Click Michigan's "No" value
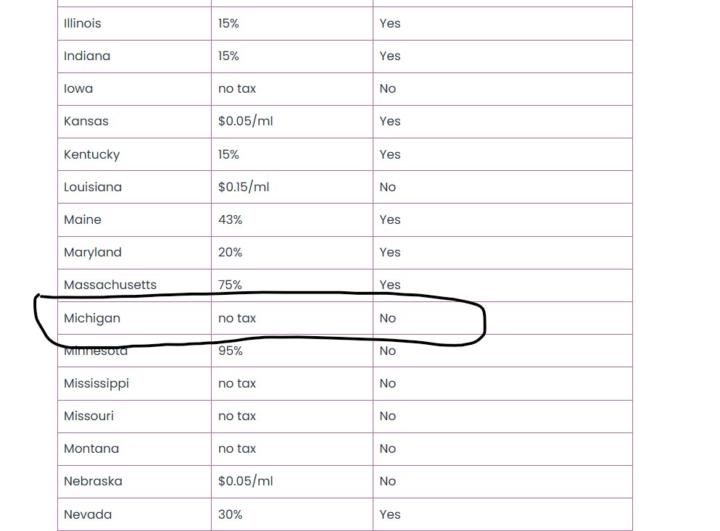 (x=387, y=318)
